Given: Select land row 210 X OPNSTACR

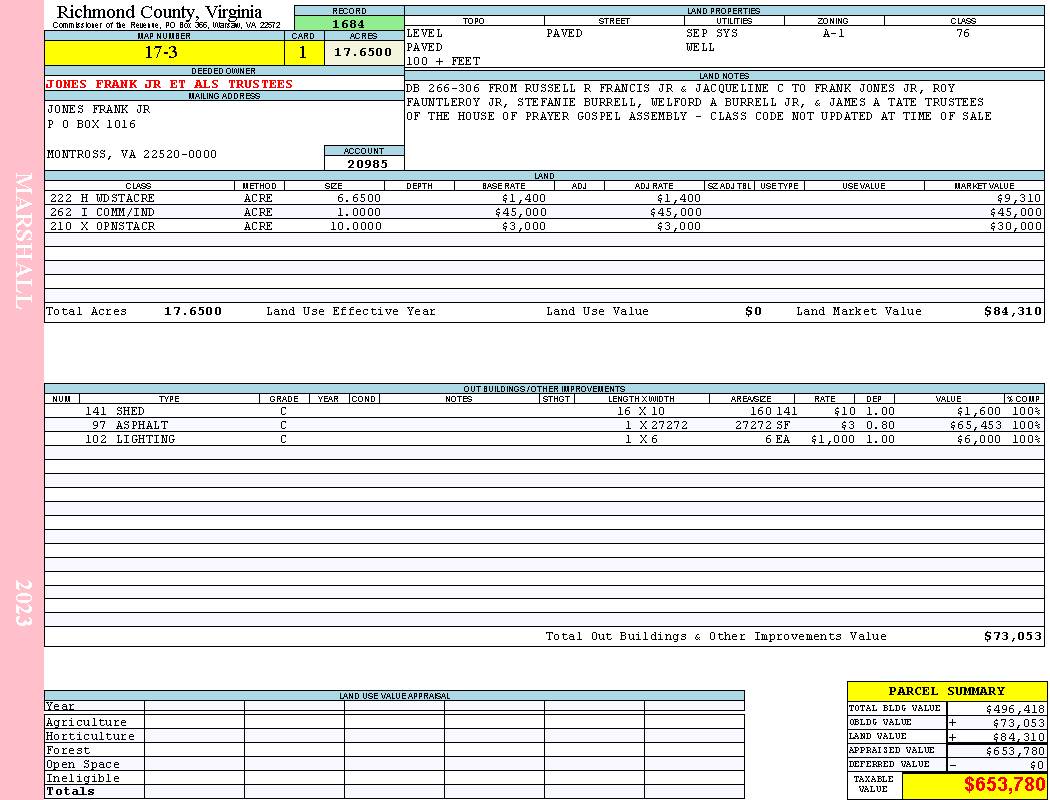Looking at the screenshot, I should tap(544, 226).
